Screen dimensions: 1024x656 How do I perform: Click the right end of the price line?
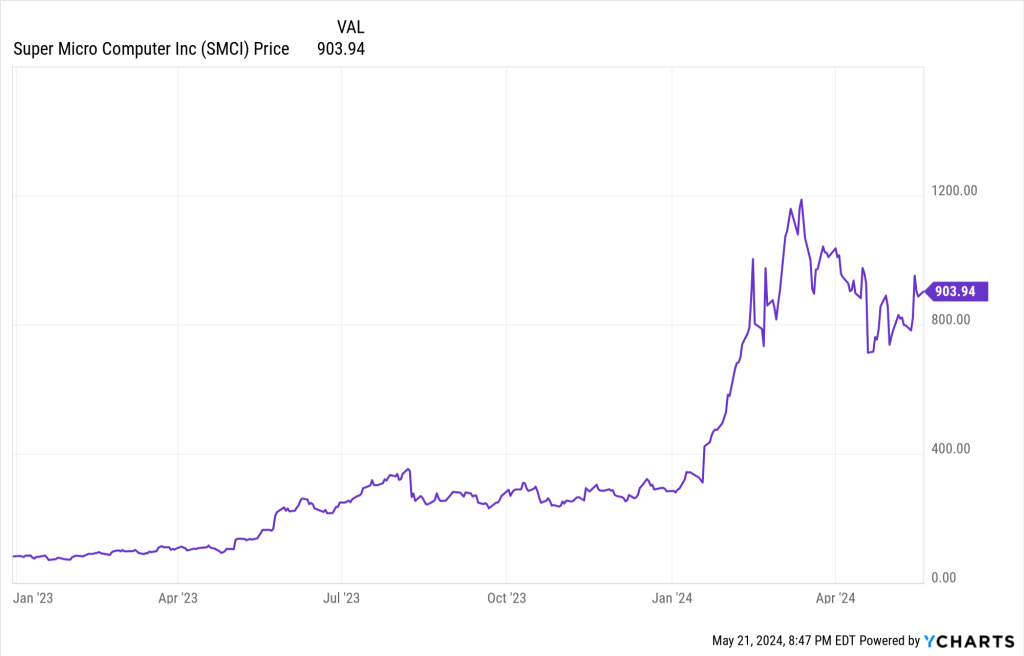coord(926,291)
